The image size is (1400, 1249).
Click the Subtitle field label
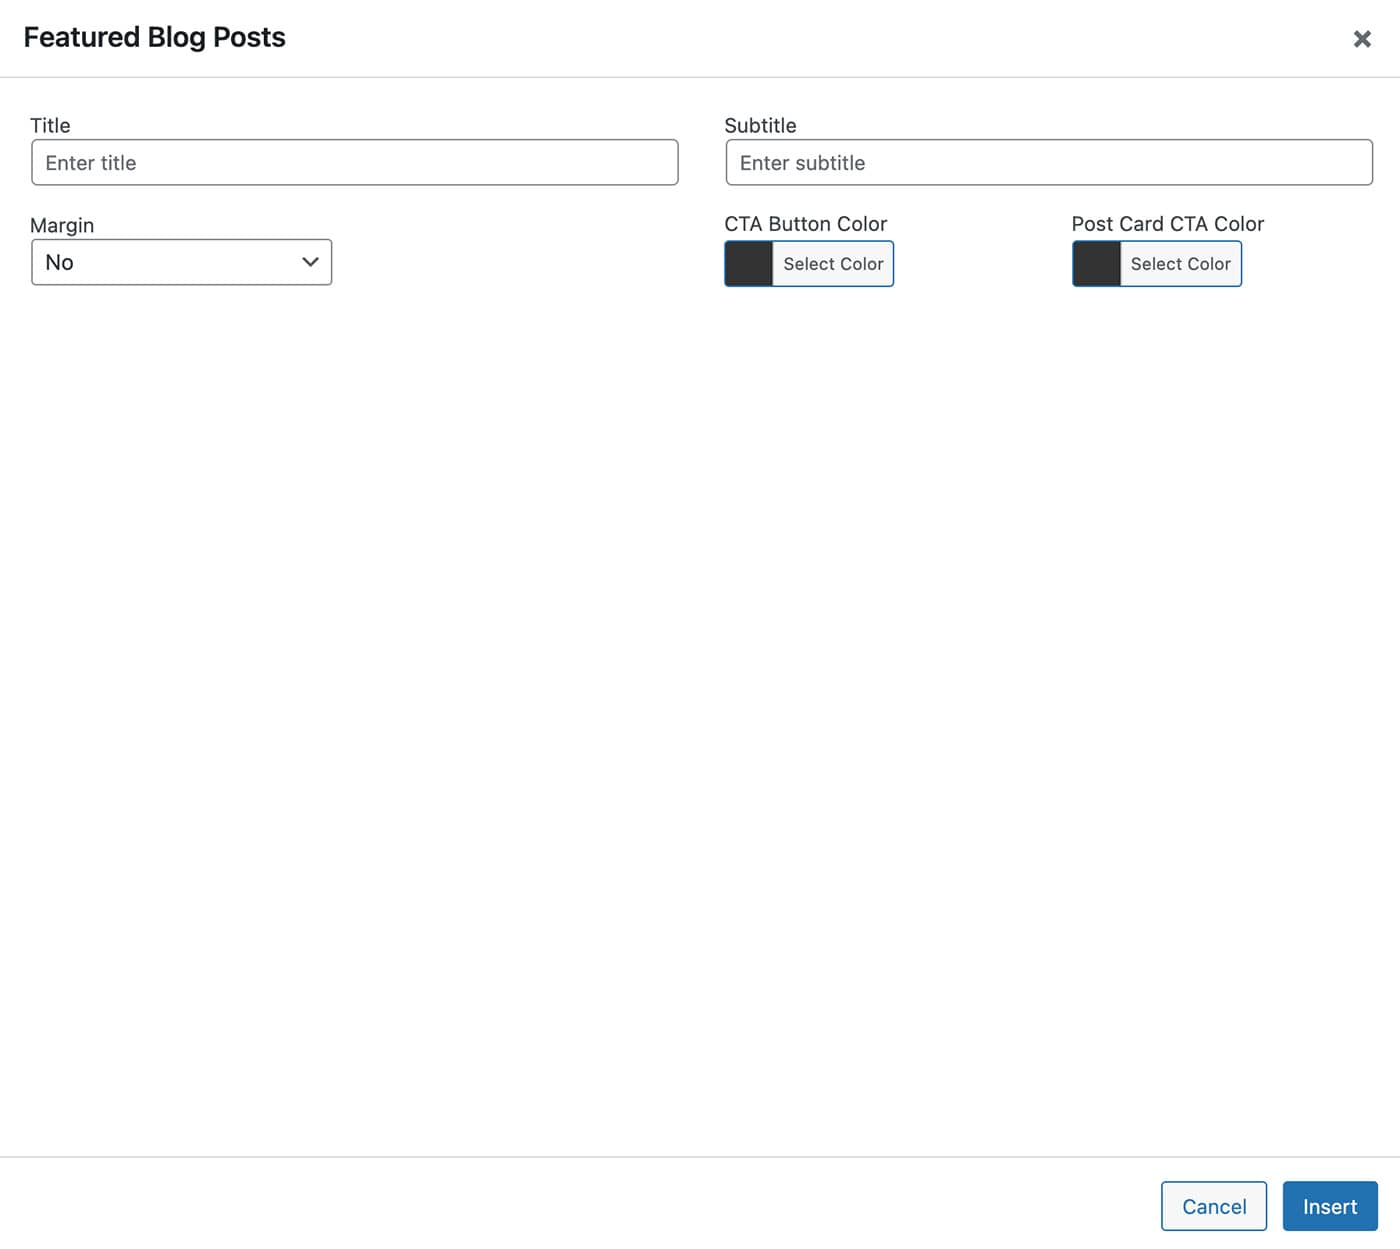pos(760,125)
